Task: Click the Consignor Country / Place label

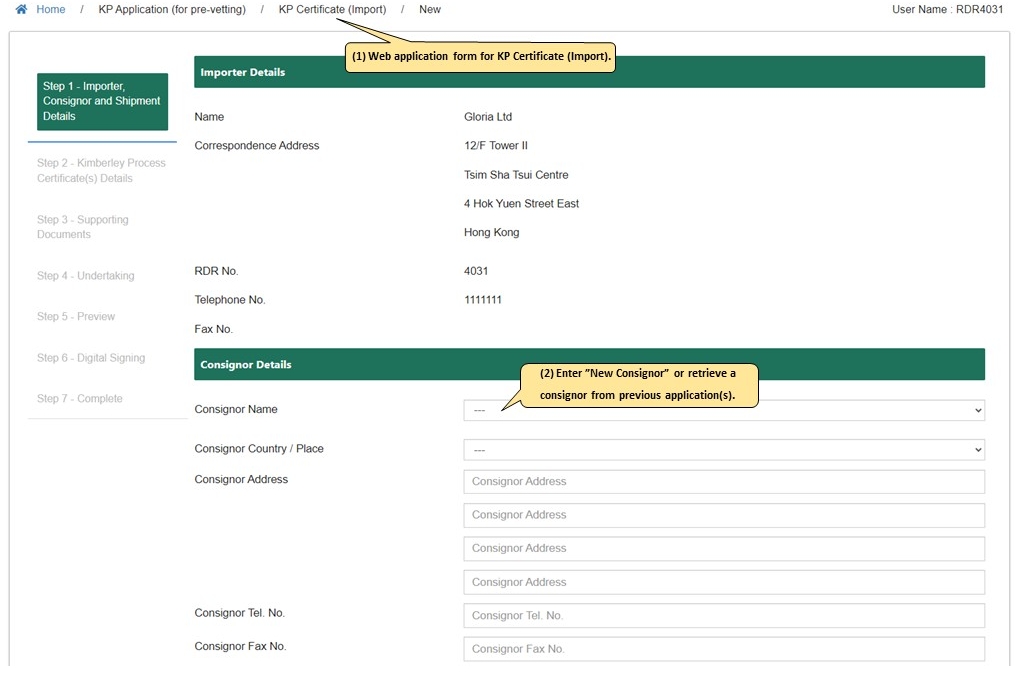Action: click(259, 449)
